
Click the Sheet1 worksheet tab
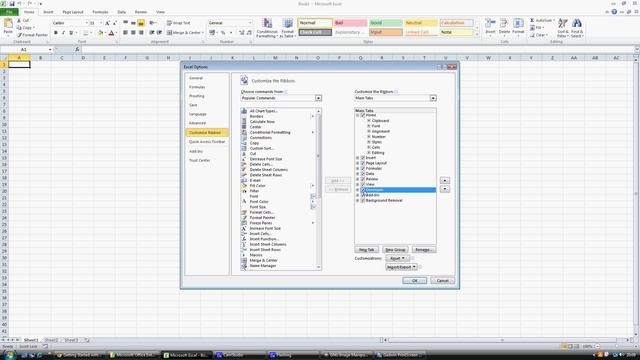coord(31,340)
